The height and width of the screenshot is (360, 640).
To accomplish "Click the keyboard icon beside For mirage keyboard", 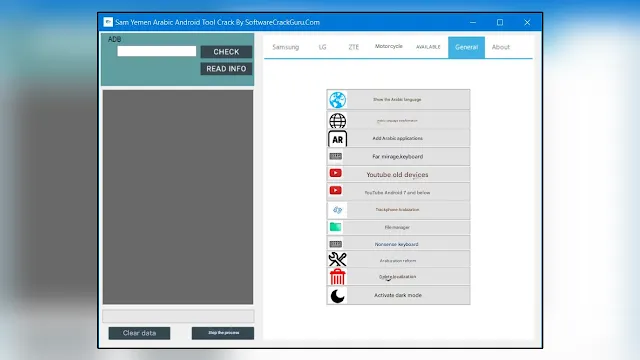I will [336, 156].
